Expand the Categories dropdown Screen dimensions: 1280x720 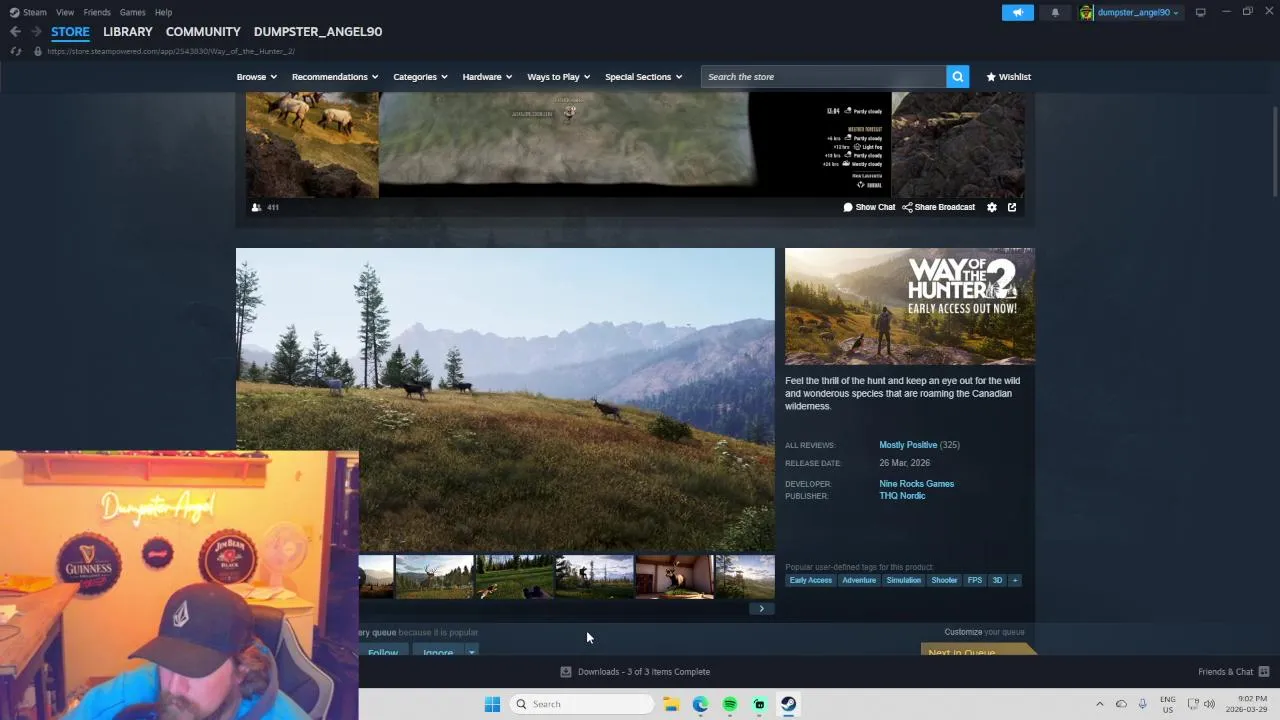click(x=420, y=77)
